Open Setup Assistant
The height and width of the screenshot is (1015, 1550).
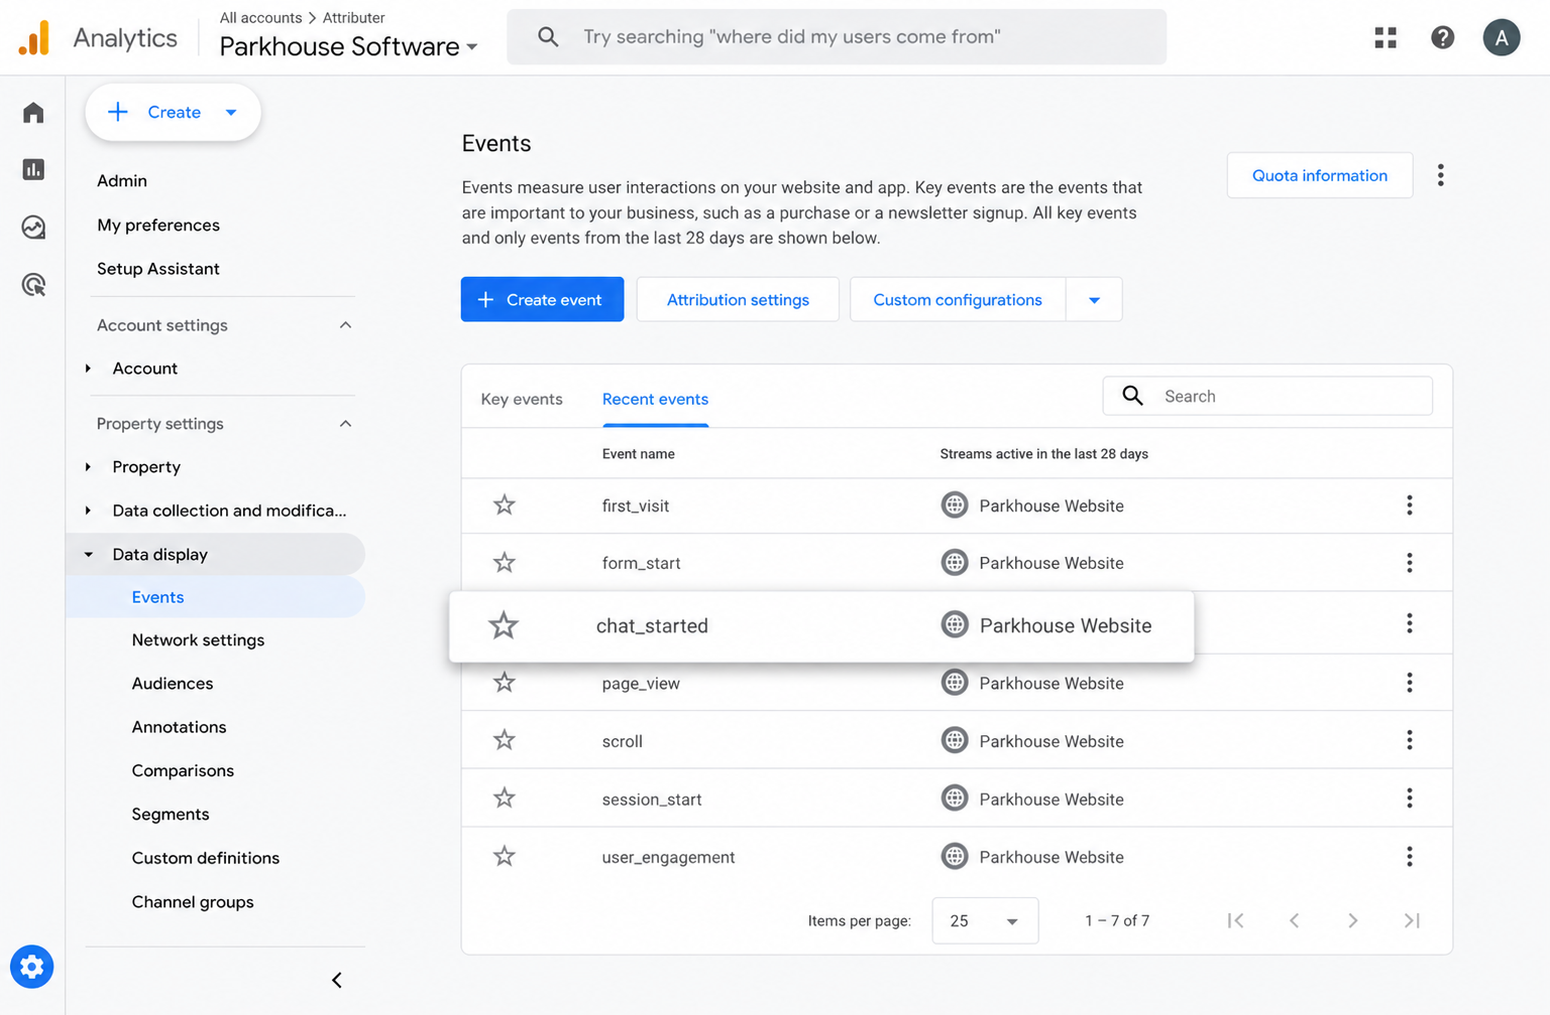pos(158,269)
